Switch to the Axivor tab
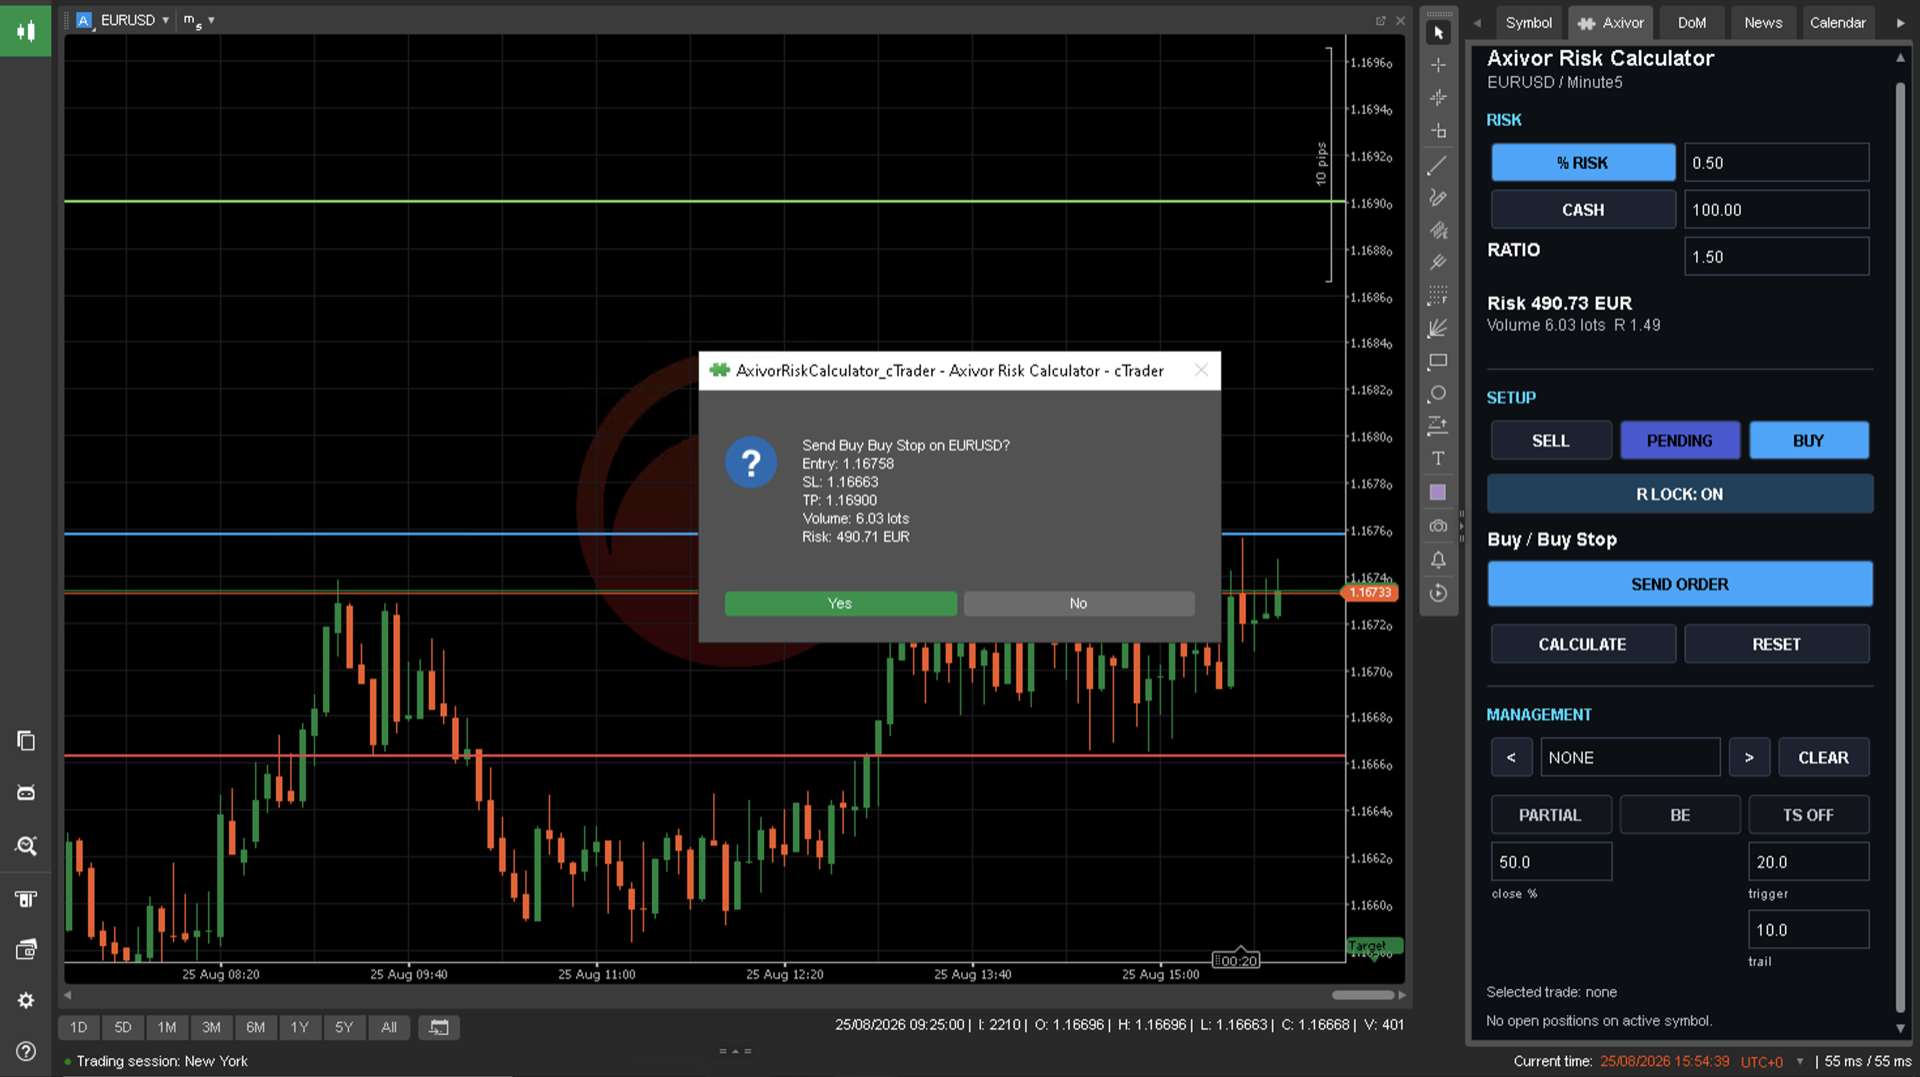1920x1077 pixels. click(1611, 22)
